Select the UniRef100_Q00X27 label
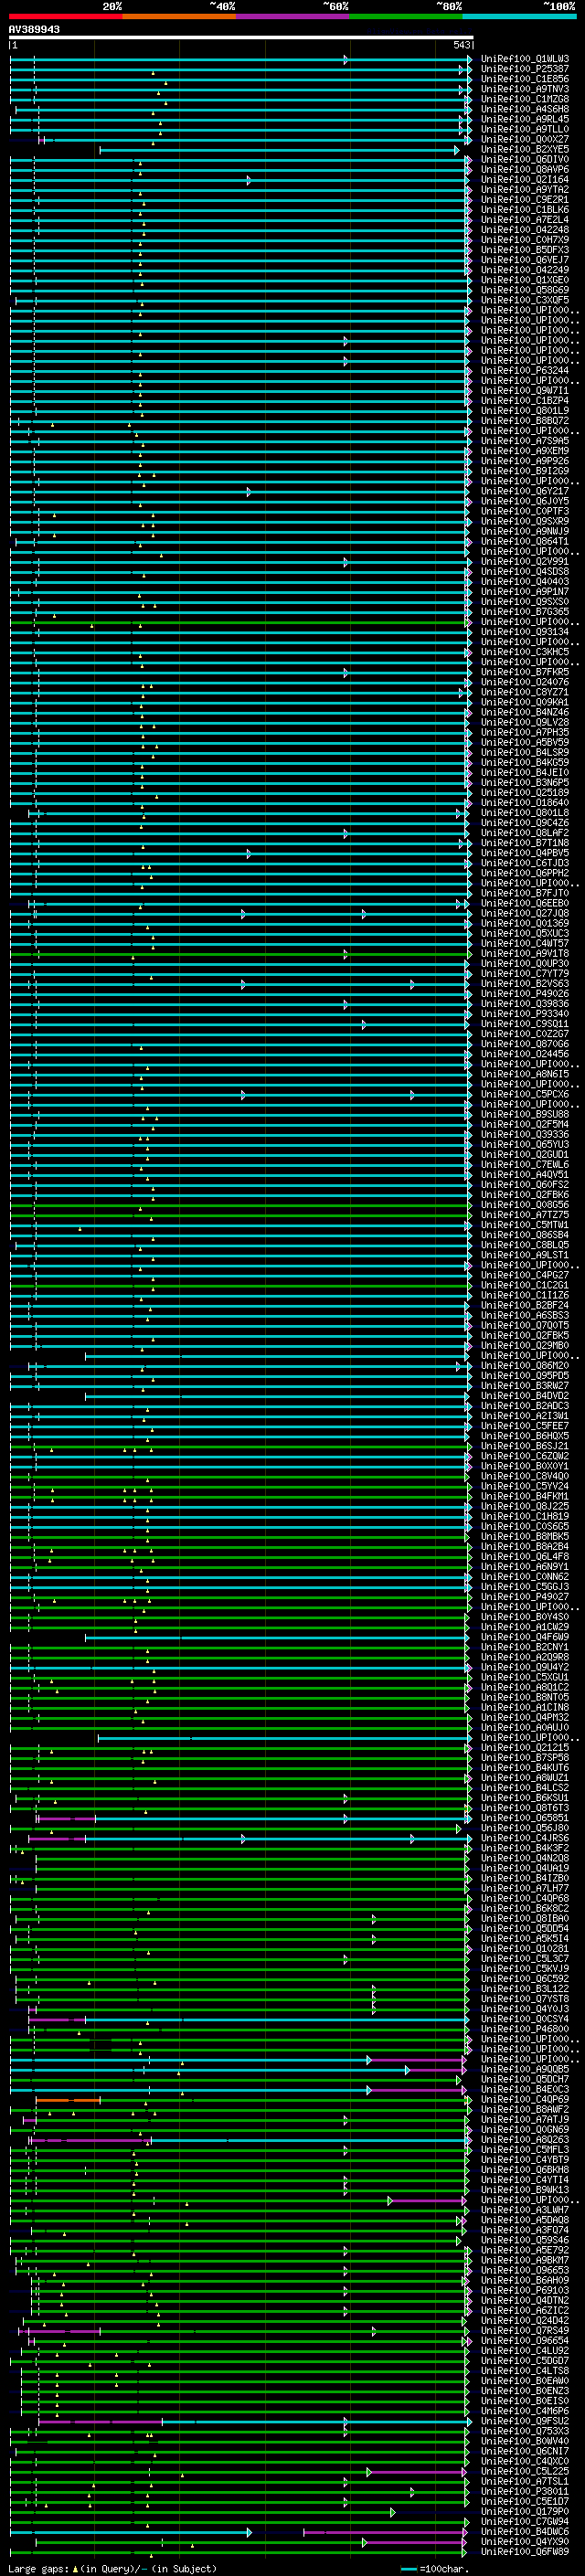Screen dimensions: 585x2576 [525, 139]
